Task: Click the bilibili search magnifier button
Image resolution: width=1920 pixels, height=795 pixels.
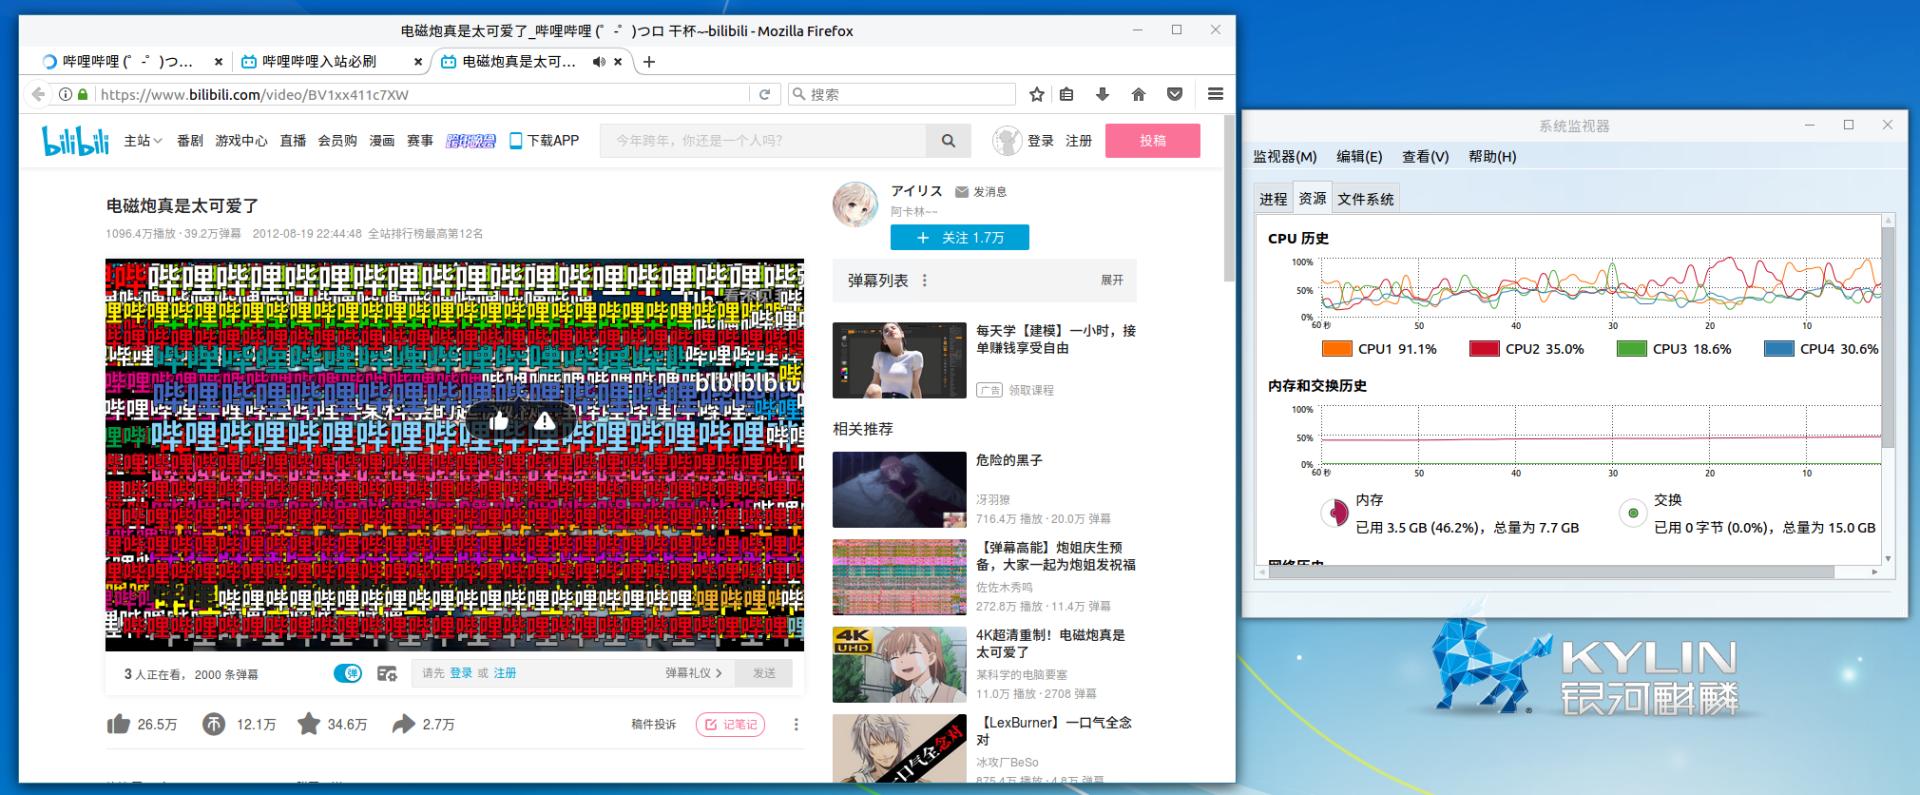Action: point(948,141)
